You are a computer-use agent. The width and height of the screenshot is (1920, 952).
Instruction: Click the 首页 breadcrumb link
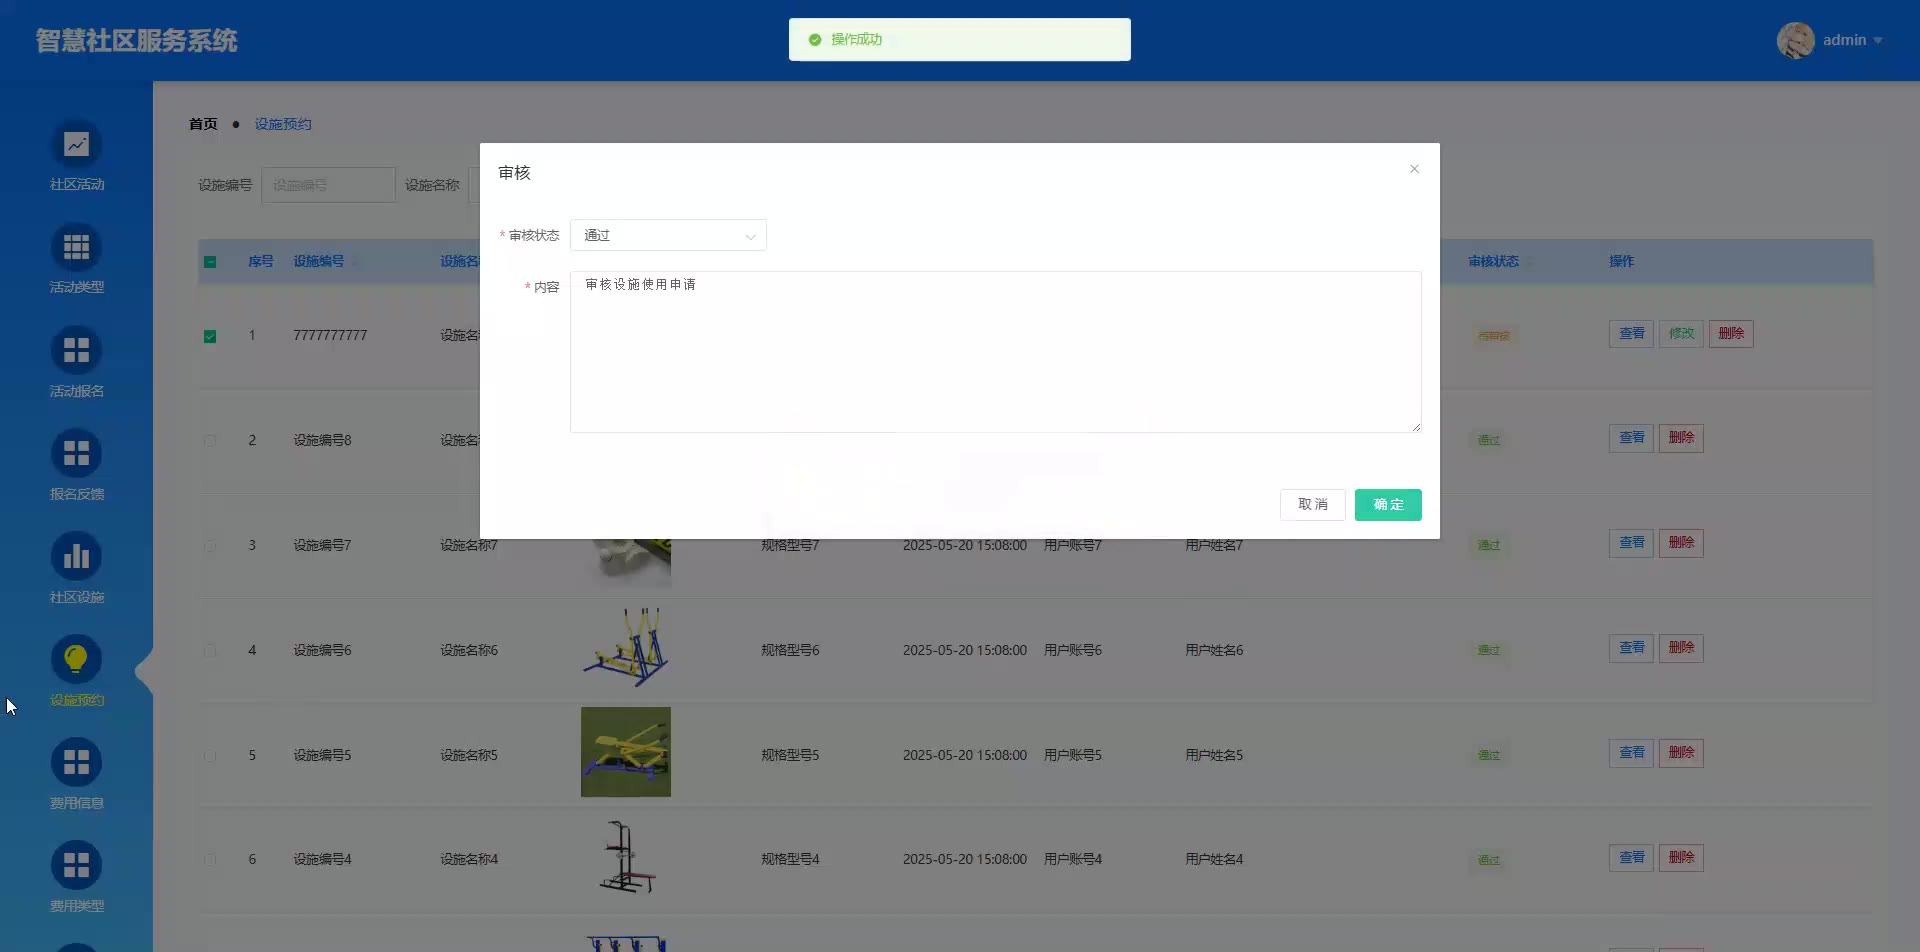click(203, 124)
